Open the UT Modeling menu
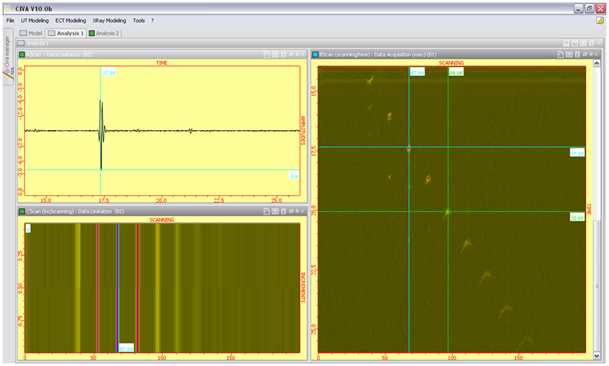Screen dimensions: 609x366 (35, 21)
